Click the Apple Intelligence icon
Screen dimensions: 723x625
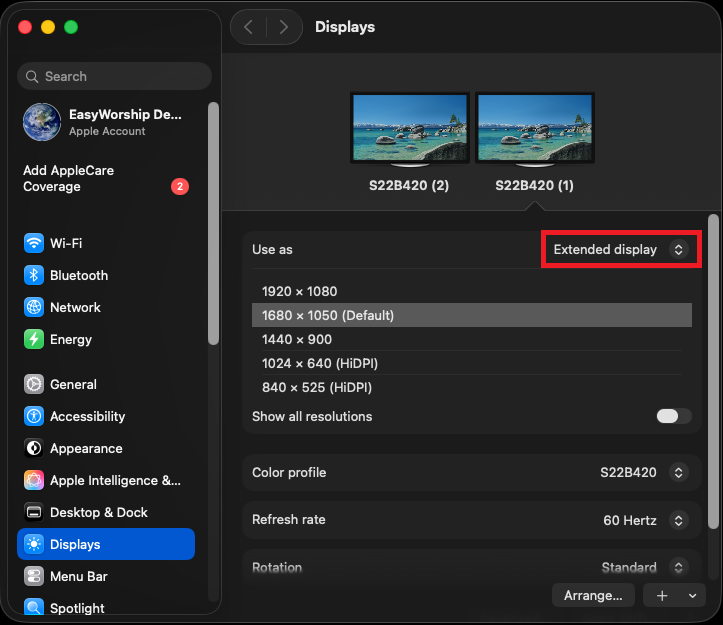click(34, 480)
